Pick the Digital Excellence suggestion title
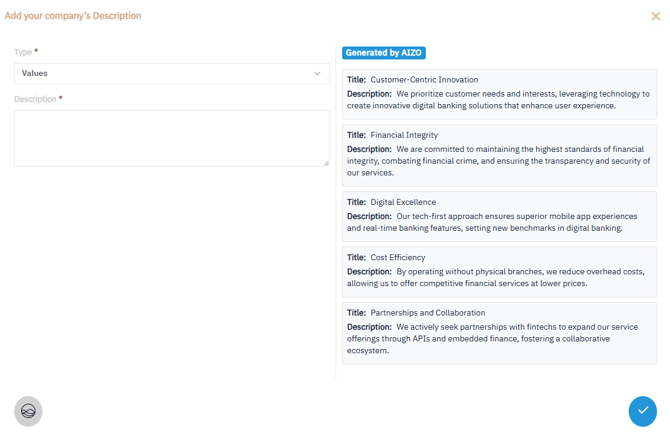 click(x=403, y=202)
